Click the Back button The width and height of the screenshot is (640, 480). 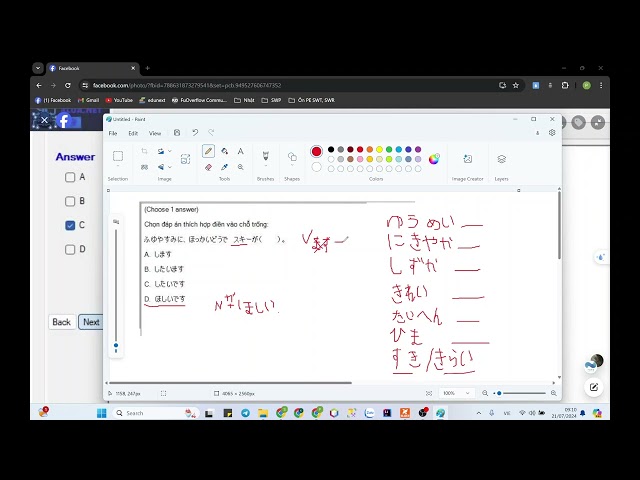[62, 322]
